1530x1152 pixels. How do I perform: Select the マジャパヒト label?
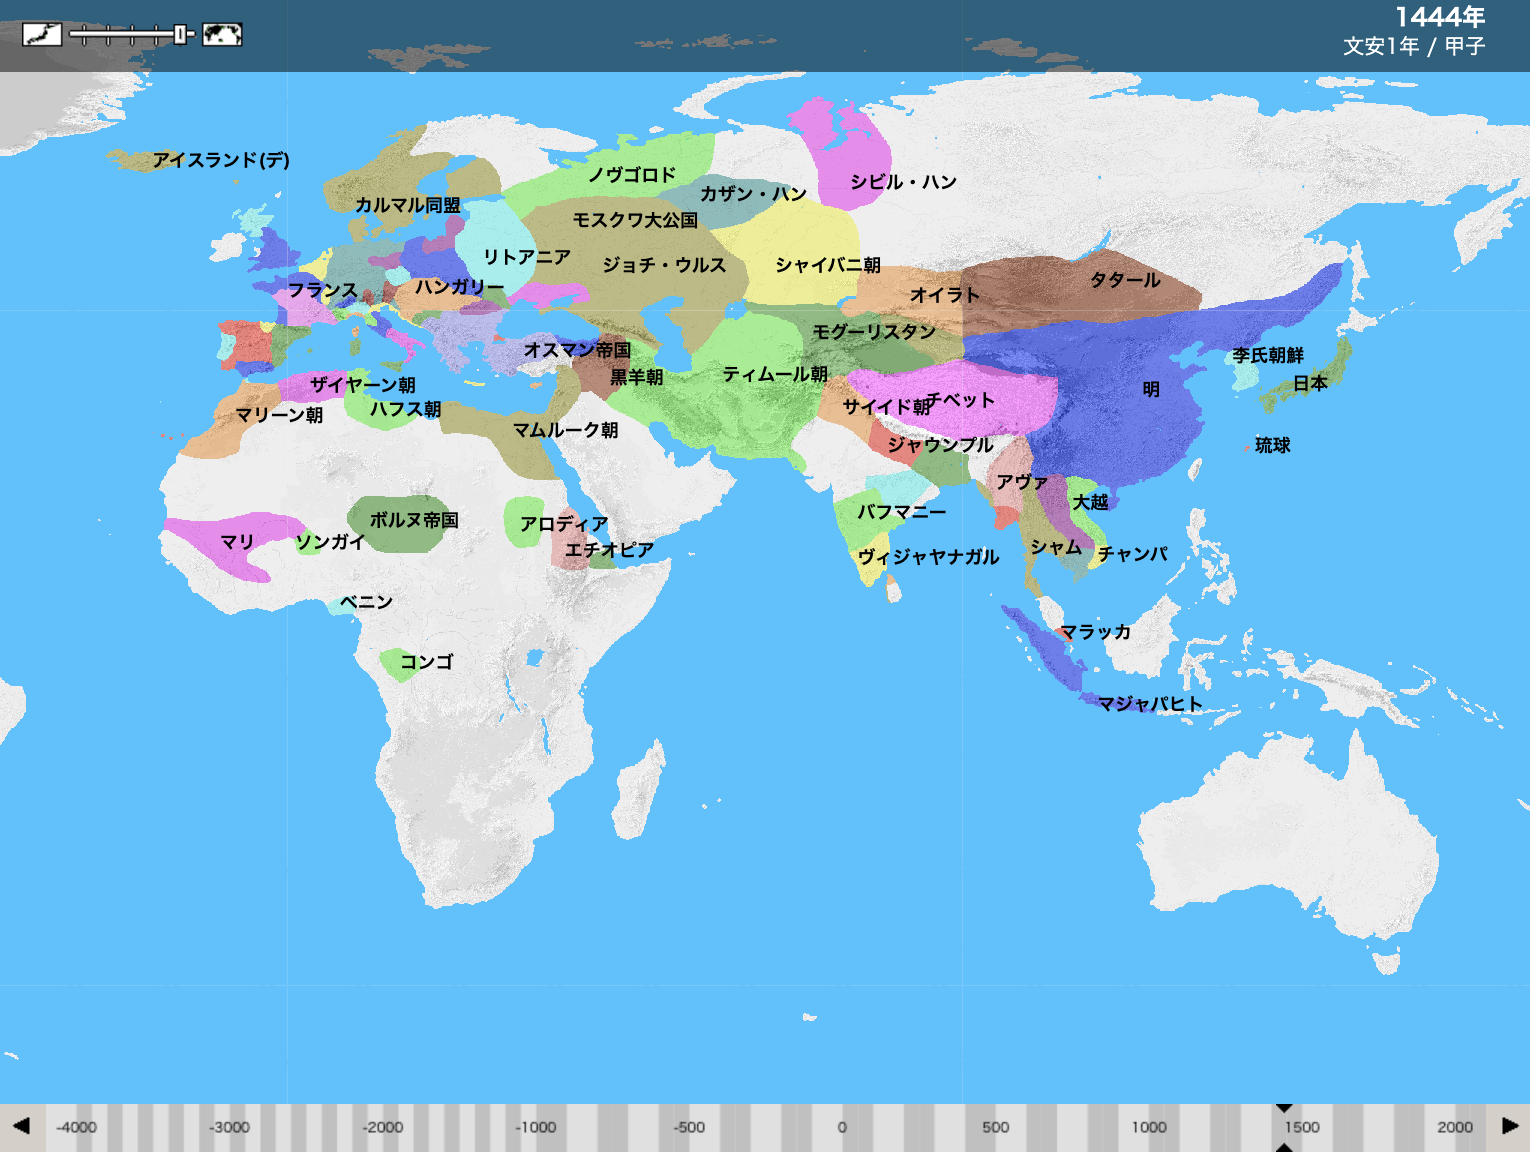pyautogui.click(x=1150, y=704)
